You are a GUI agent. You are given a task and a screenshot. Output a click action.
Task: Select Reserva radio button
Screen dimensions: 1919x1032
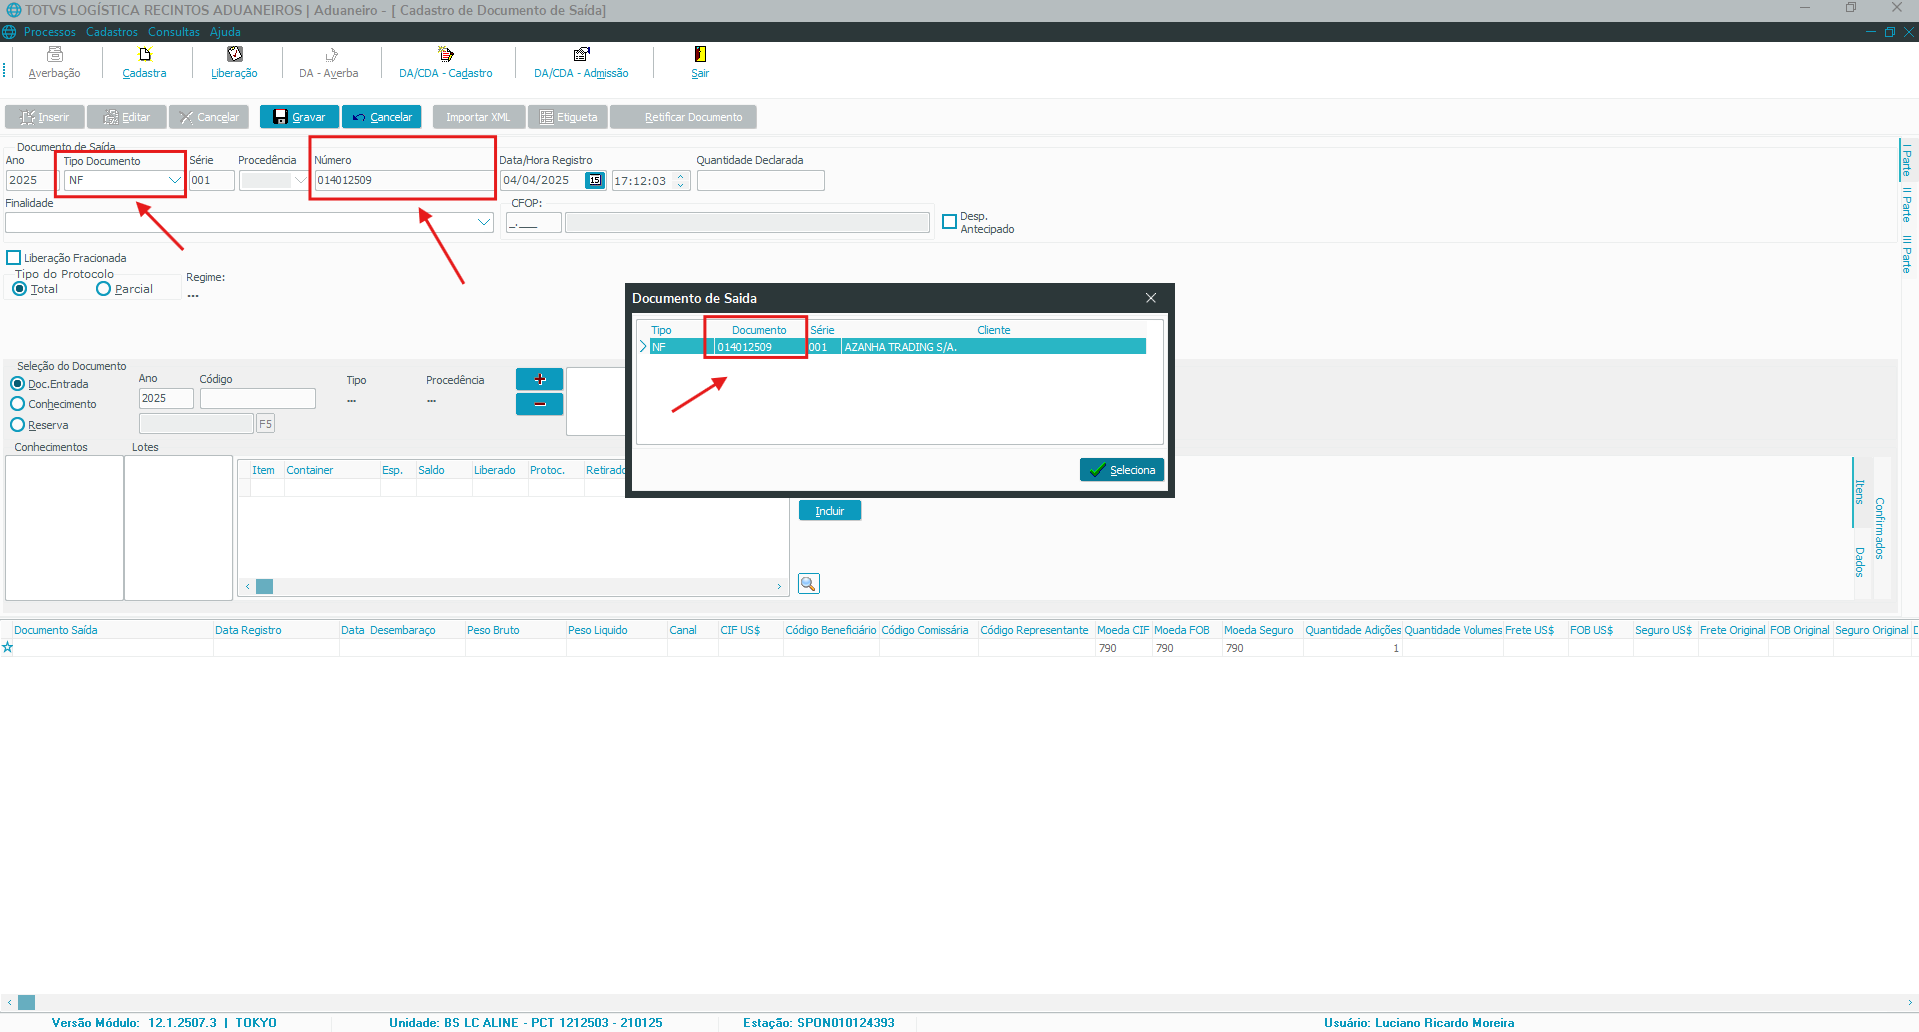(x=18, y=425)
